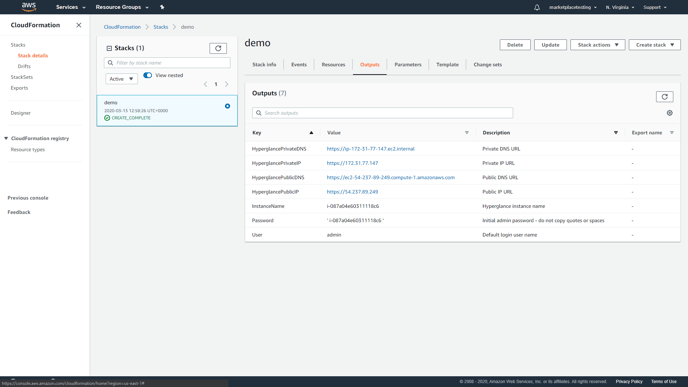The width and height of the screenshot is (688, 387).
Task: Open Exports in the sidebar
Action: point(19,88)
